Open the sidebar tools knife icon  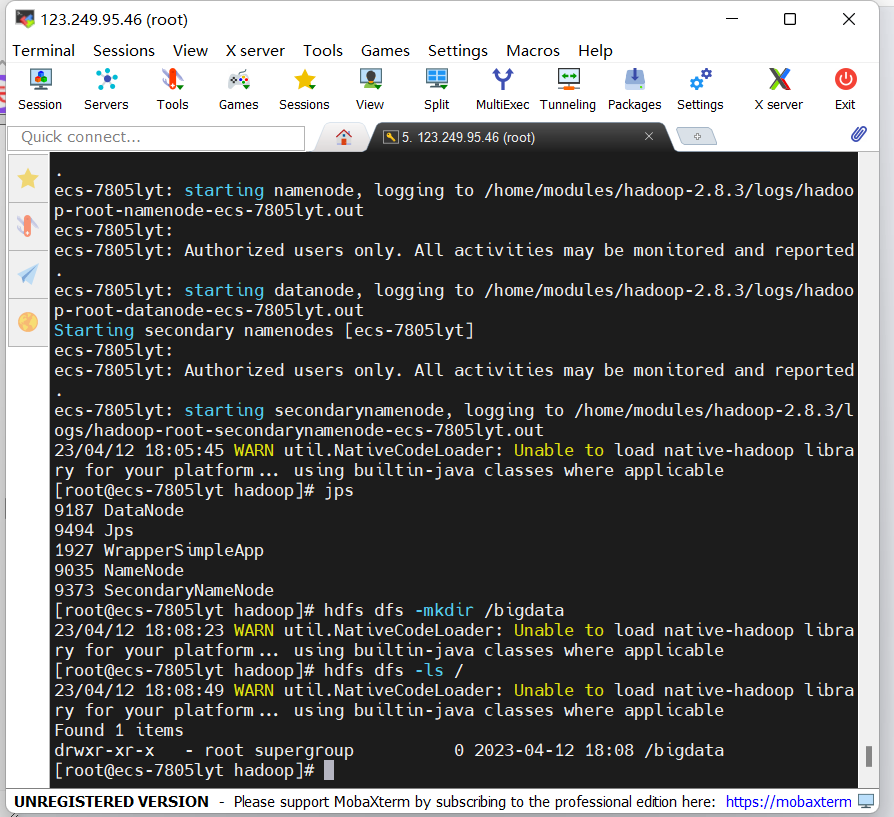28,226
